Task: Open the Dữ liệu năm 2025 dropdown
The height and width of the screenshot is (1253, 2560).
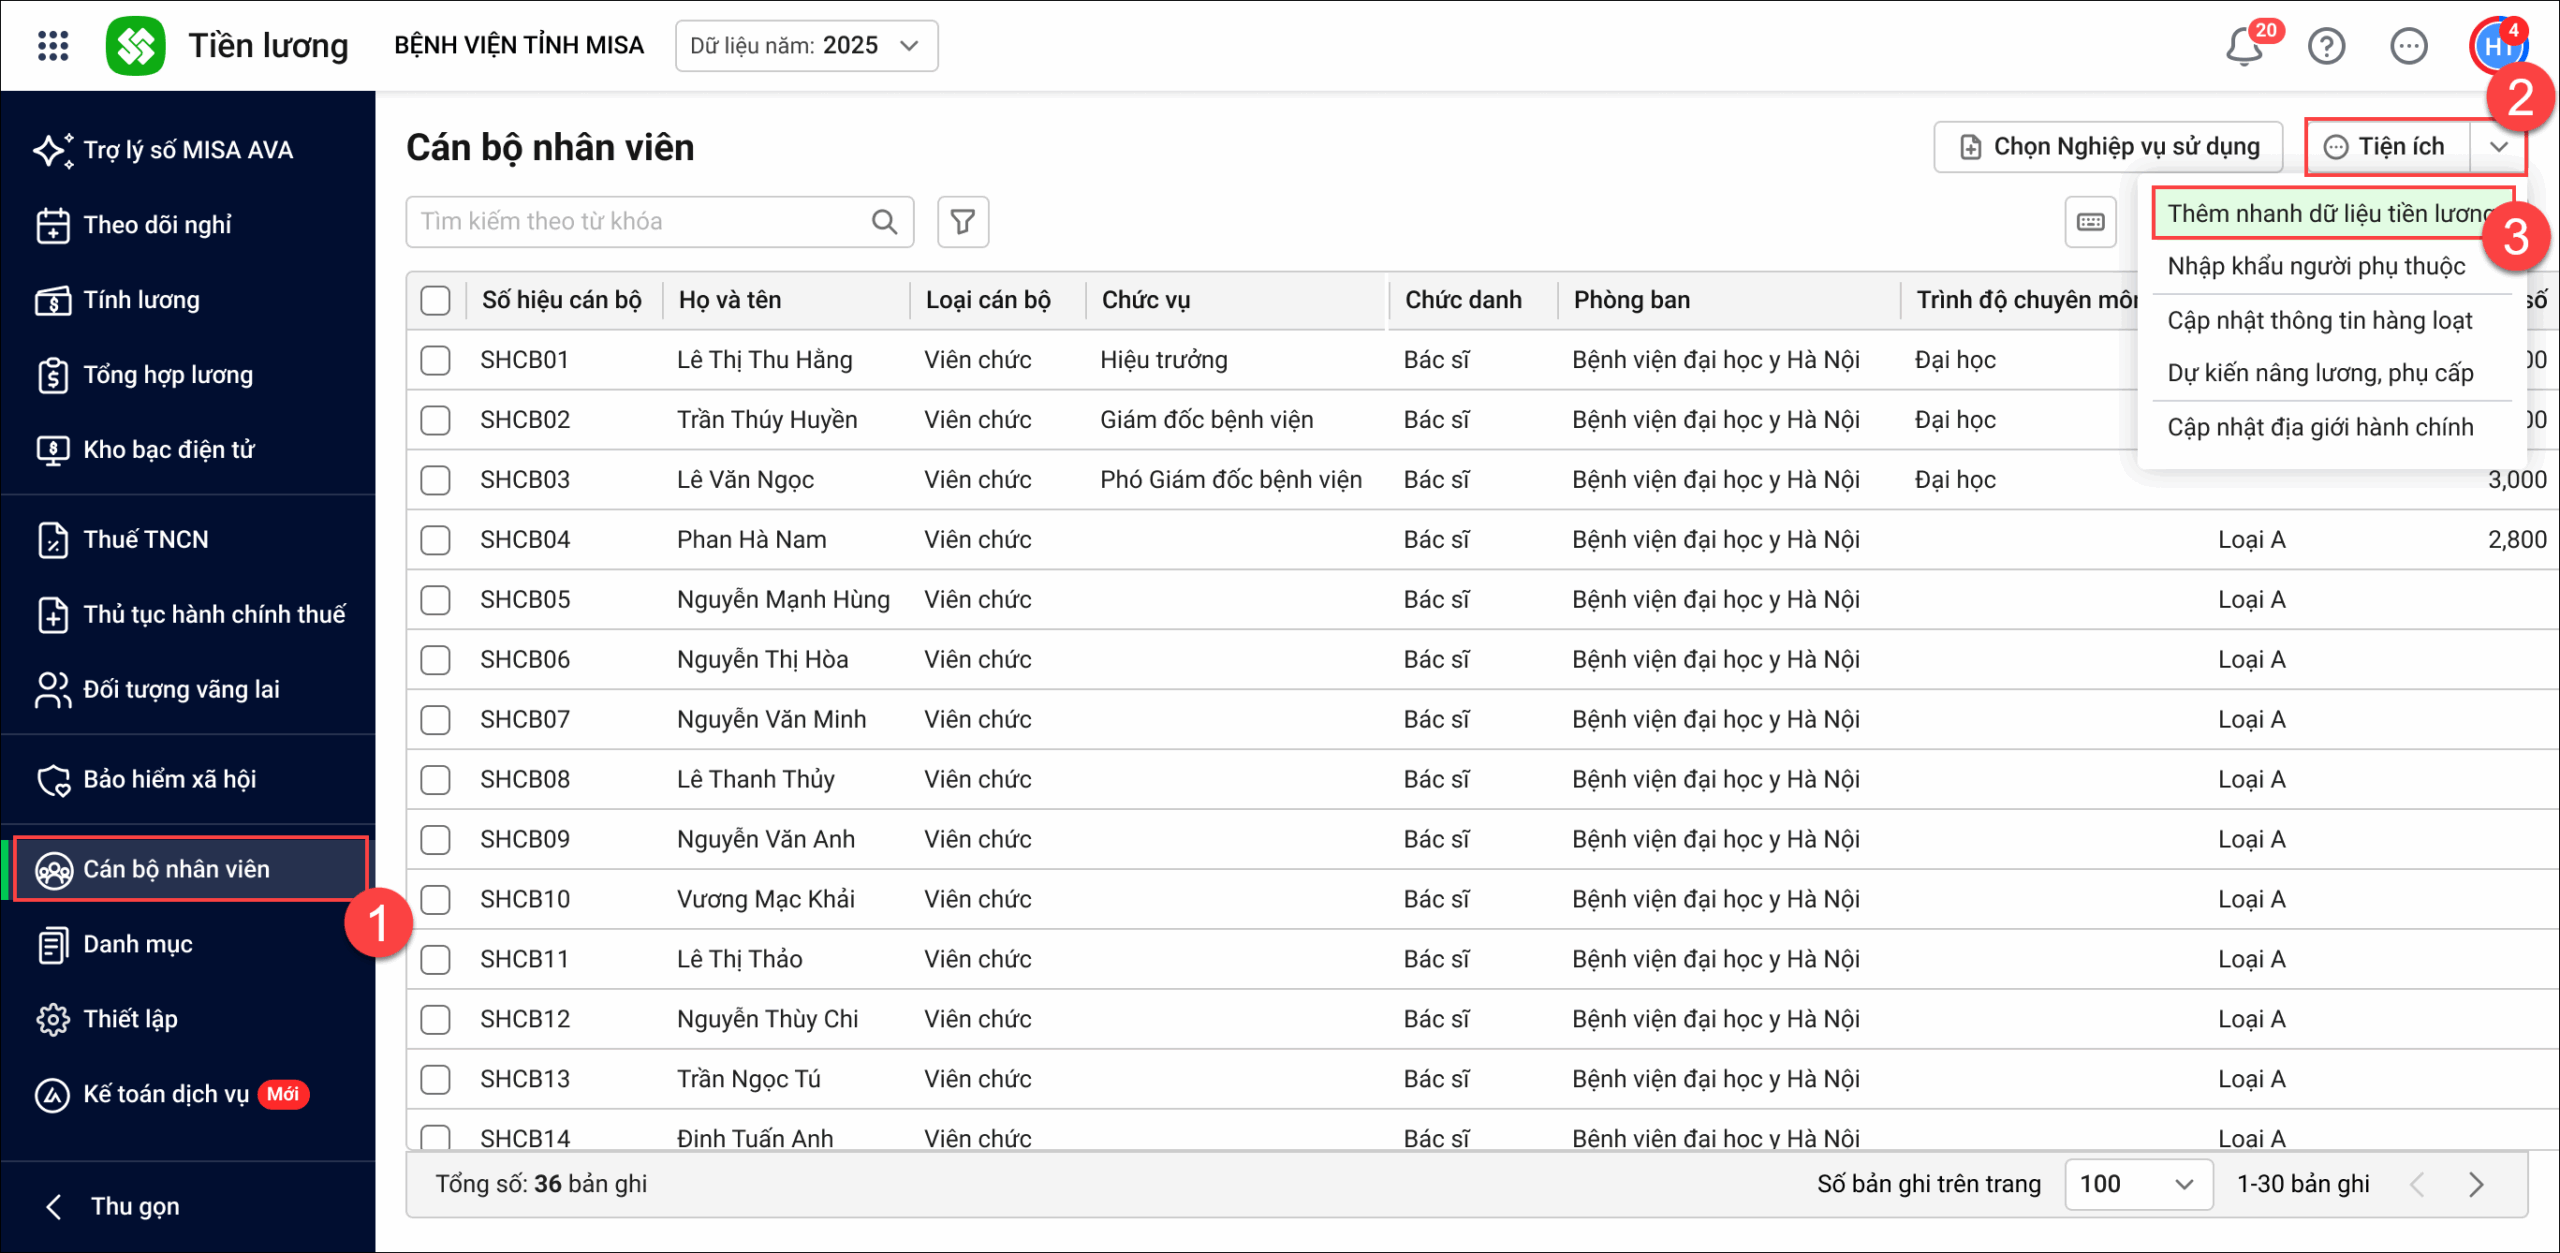Action: (806, 46)
